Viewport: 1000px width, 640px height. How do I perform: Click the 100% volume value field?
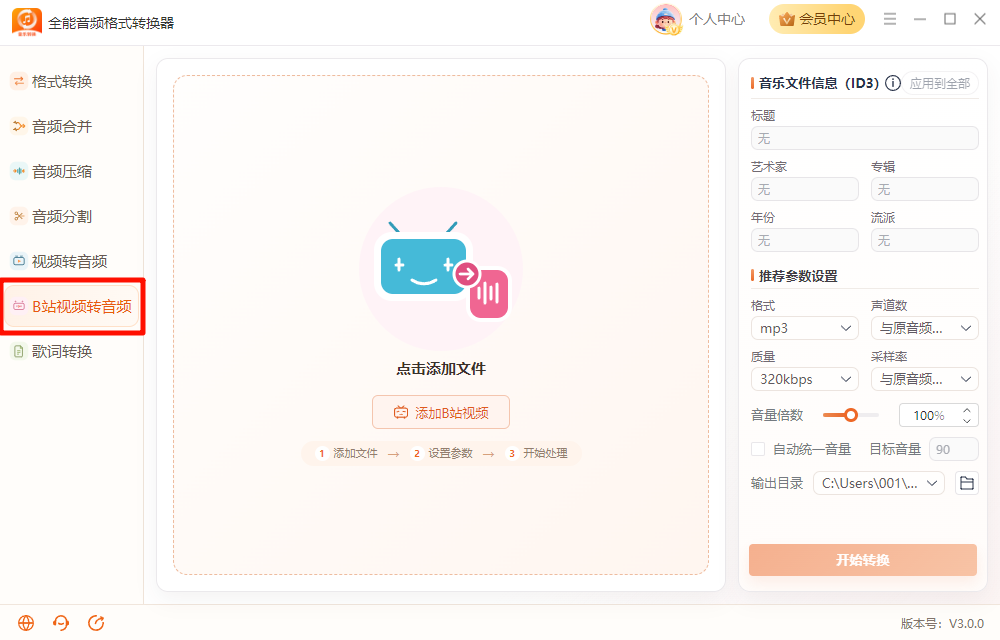(x=929, y=416)
